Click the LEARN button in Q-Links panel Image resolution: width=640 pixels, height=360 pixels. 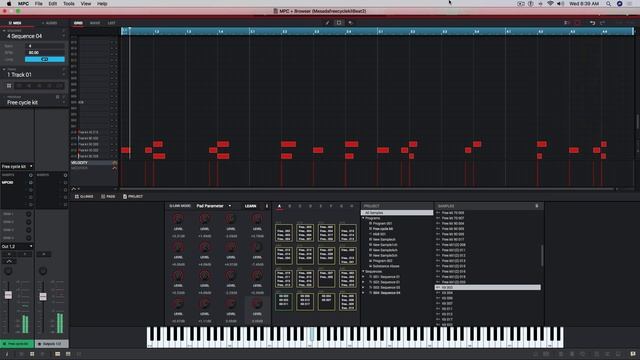point(250,206)
